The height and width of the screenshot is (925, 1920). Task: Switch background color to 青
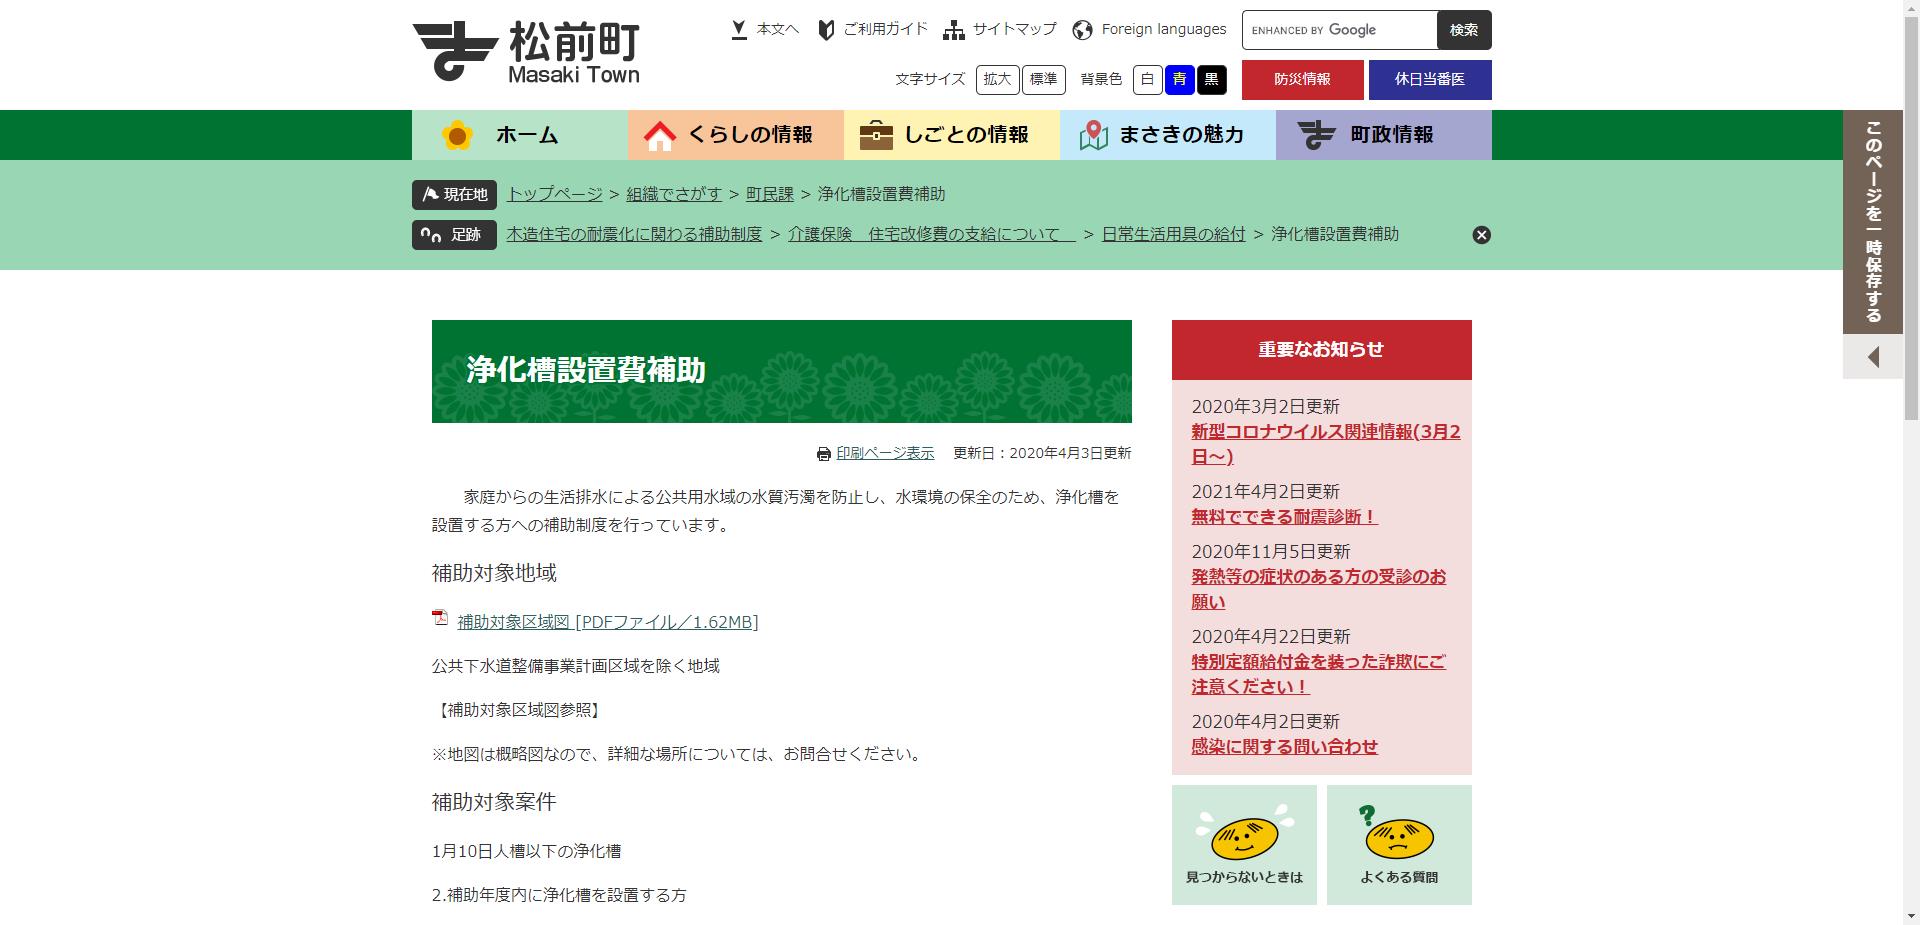click(1180, 80)
